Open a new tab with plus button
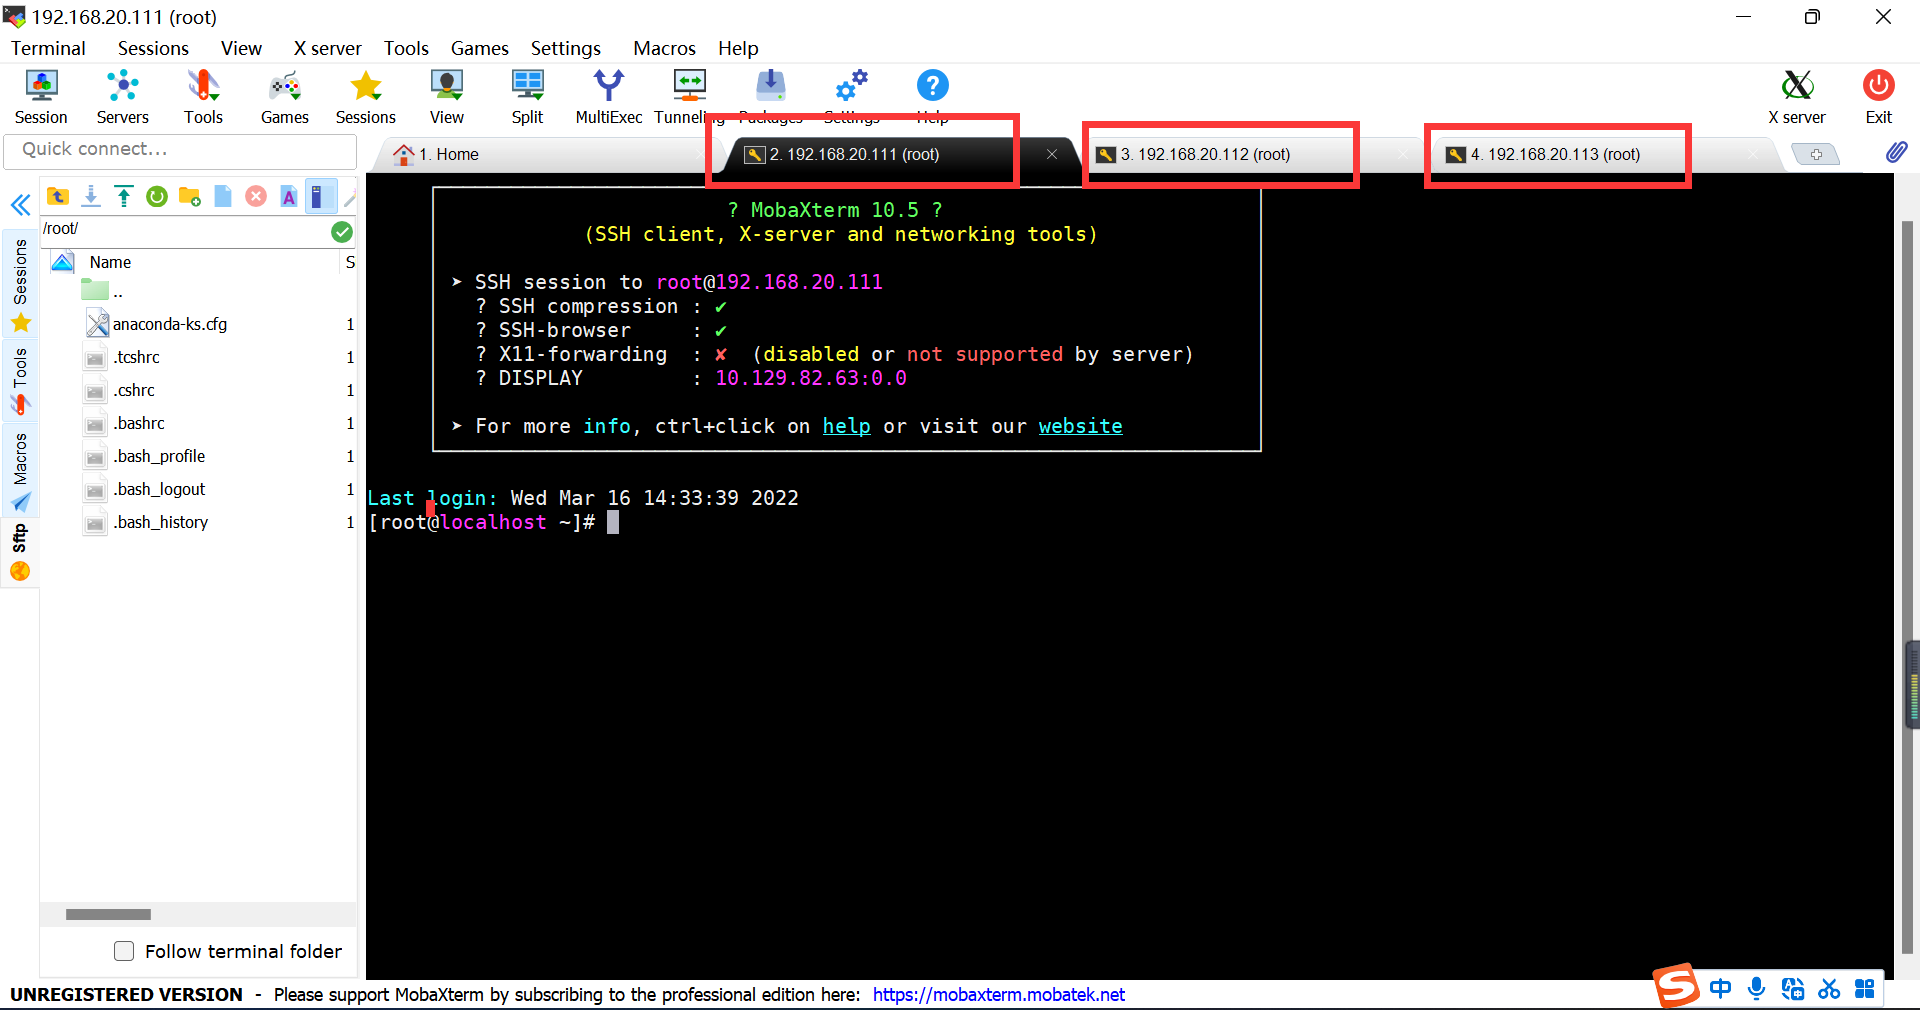Viewport: 1920px width, 1010px height. tap(1815, 154)
